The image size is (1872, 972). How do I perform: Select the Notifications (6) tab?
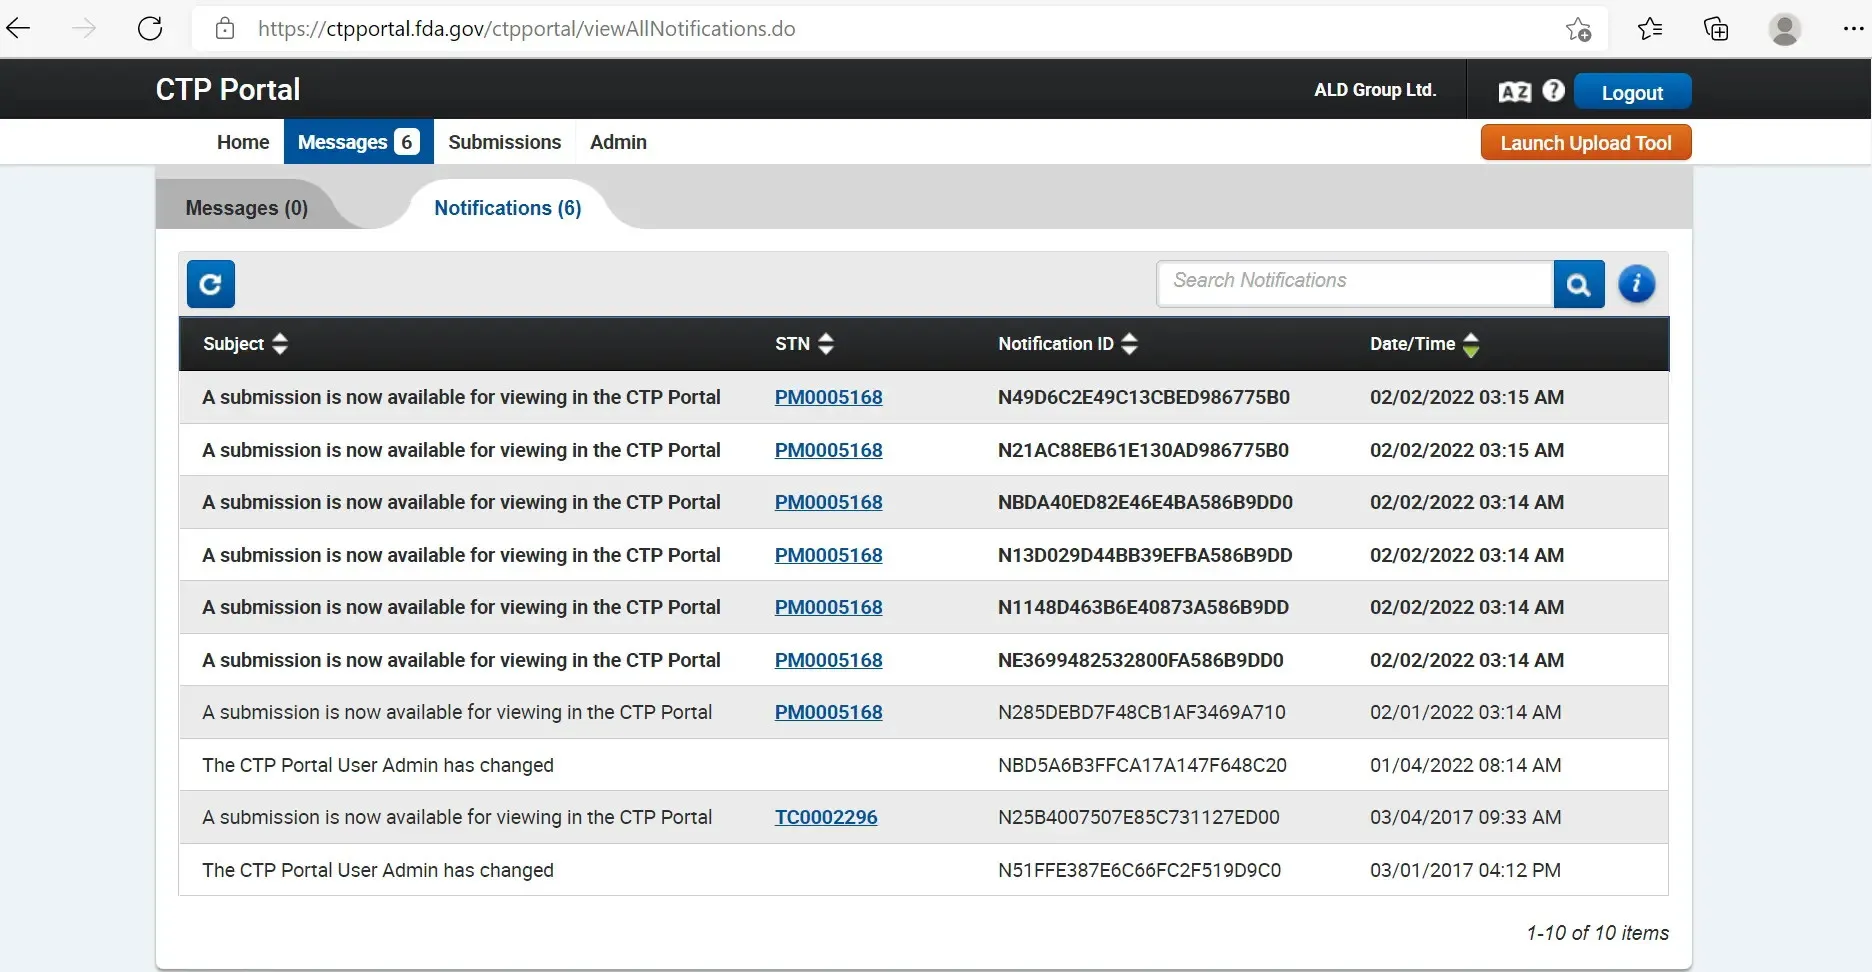pos(507,207)
